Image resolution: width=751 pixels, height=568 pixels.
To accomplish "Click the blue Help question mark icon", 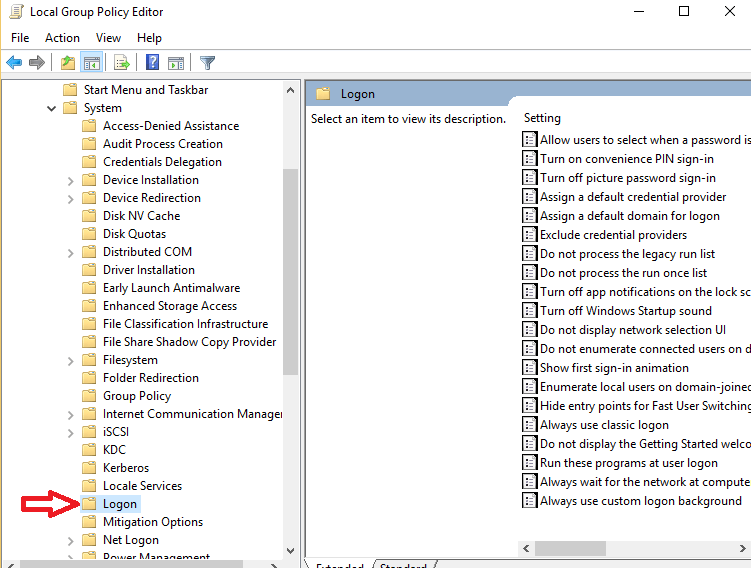I will [152, 62].
